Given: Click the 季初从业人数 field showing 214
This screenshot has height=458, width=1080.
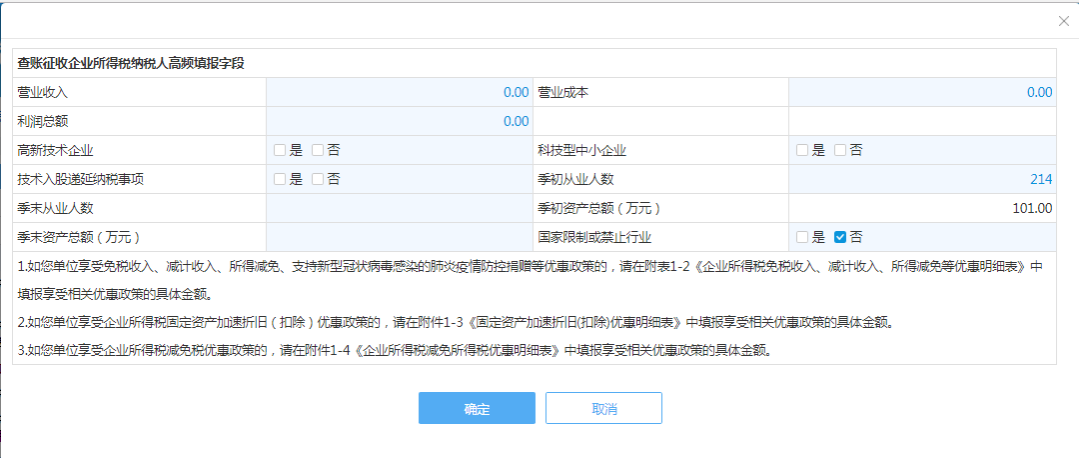Looking at the screenshot, I should [x=922, y=179].
